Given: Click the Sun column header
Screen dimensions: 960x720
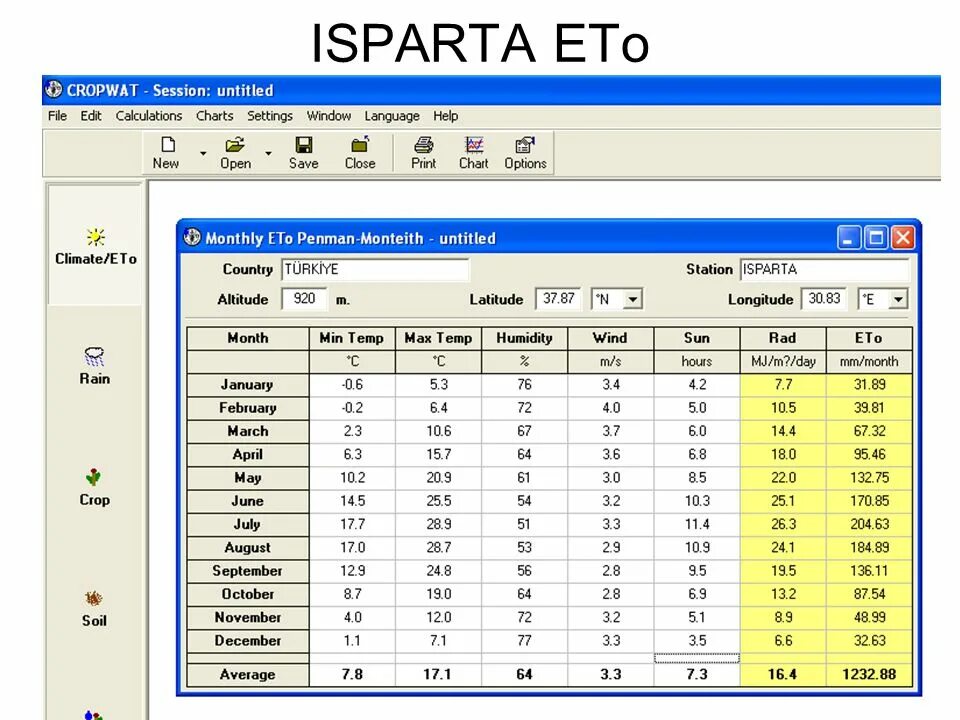Looking at the screenshot, I should [697, 338].
